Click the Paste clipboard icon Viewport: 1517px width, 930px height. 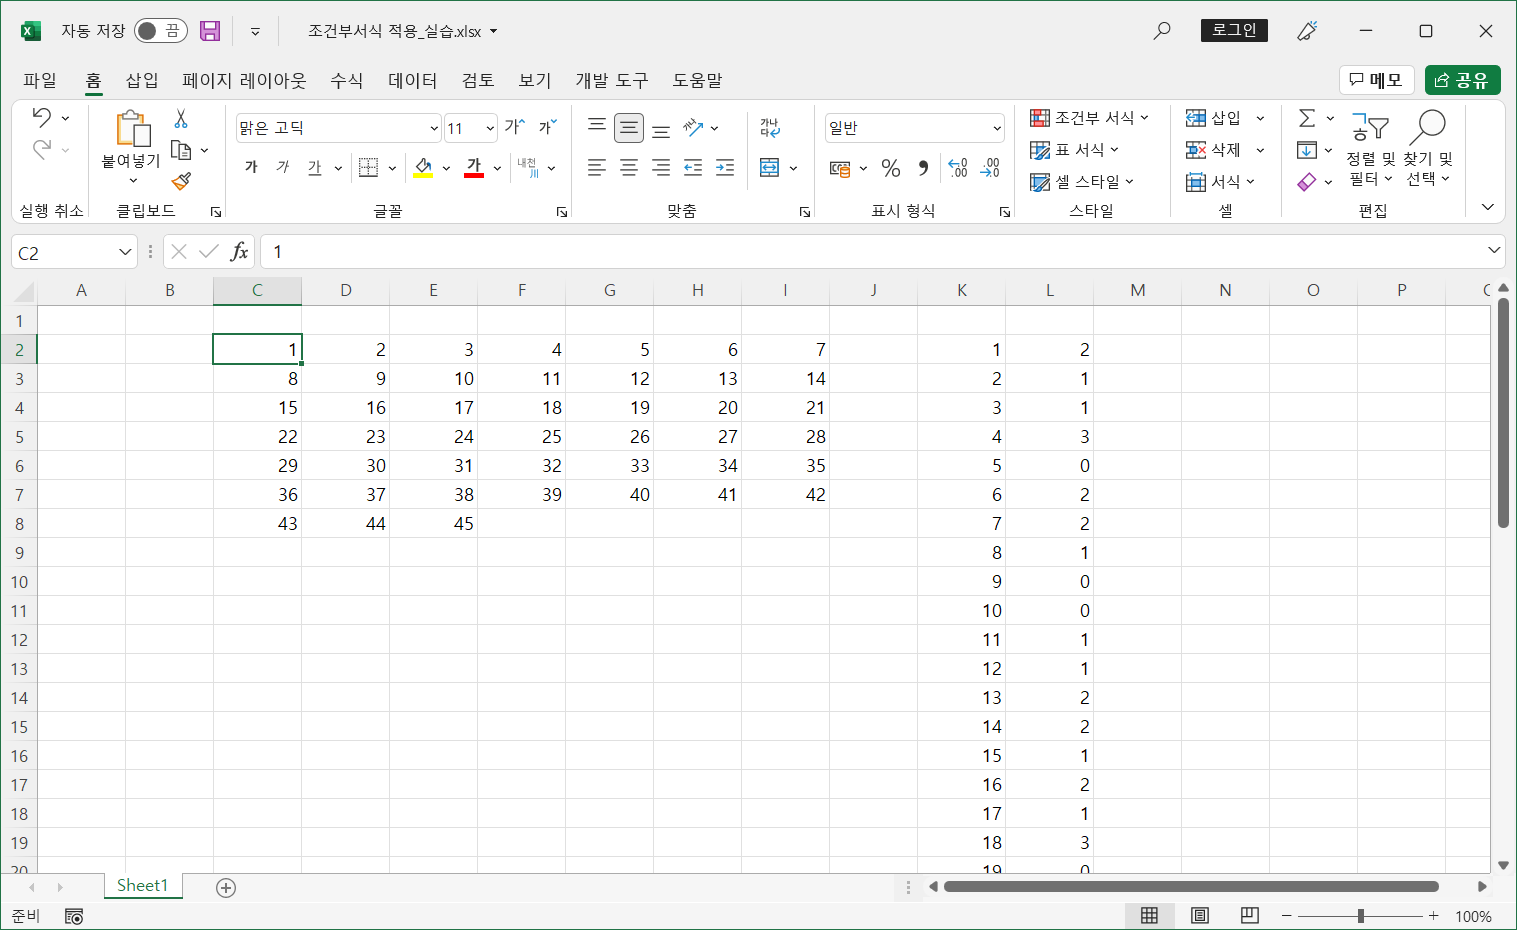[x=132, y=129]
